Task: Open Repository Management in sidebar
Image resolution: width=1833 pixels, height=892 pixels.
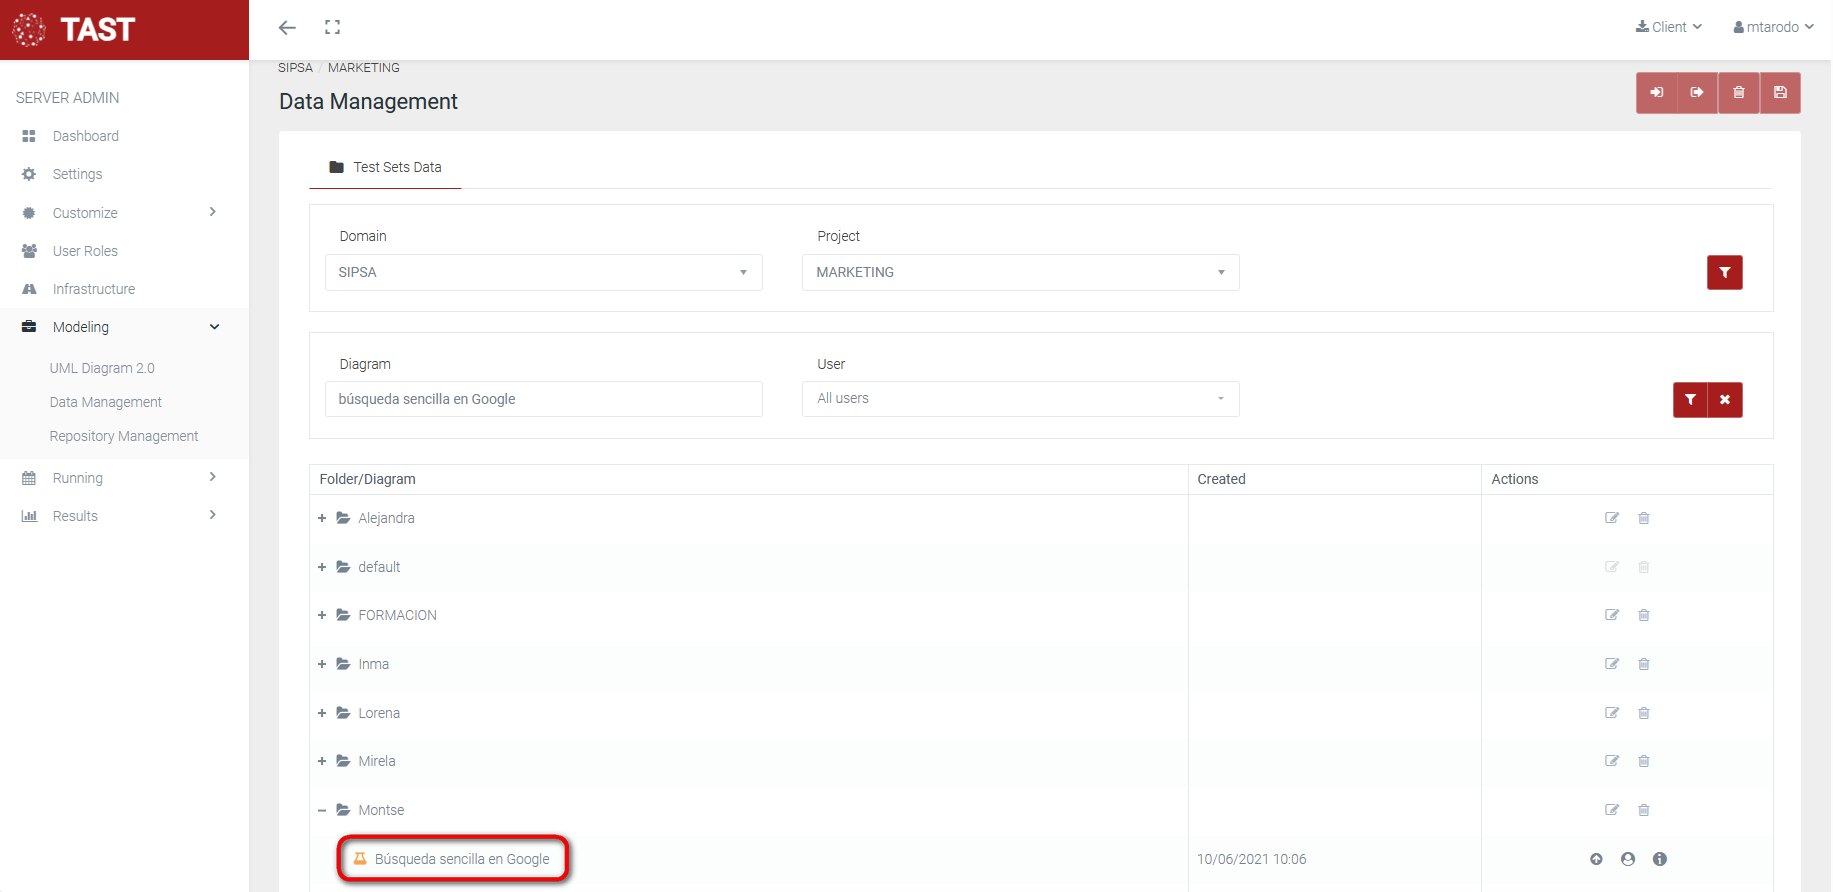Action: click(x=124, y=436)
